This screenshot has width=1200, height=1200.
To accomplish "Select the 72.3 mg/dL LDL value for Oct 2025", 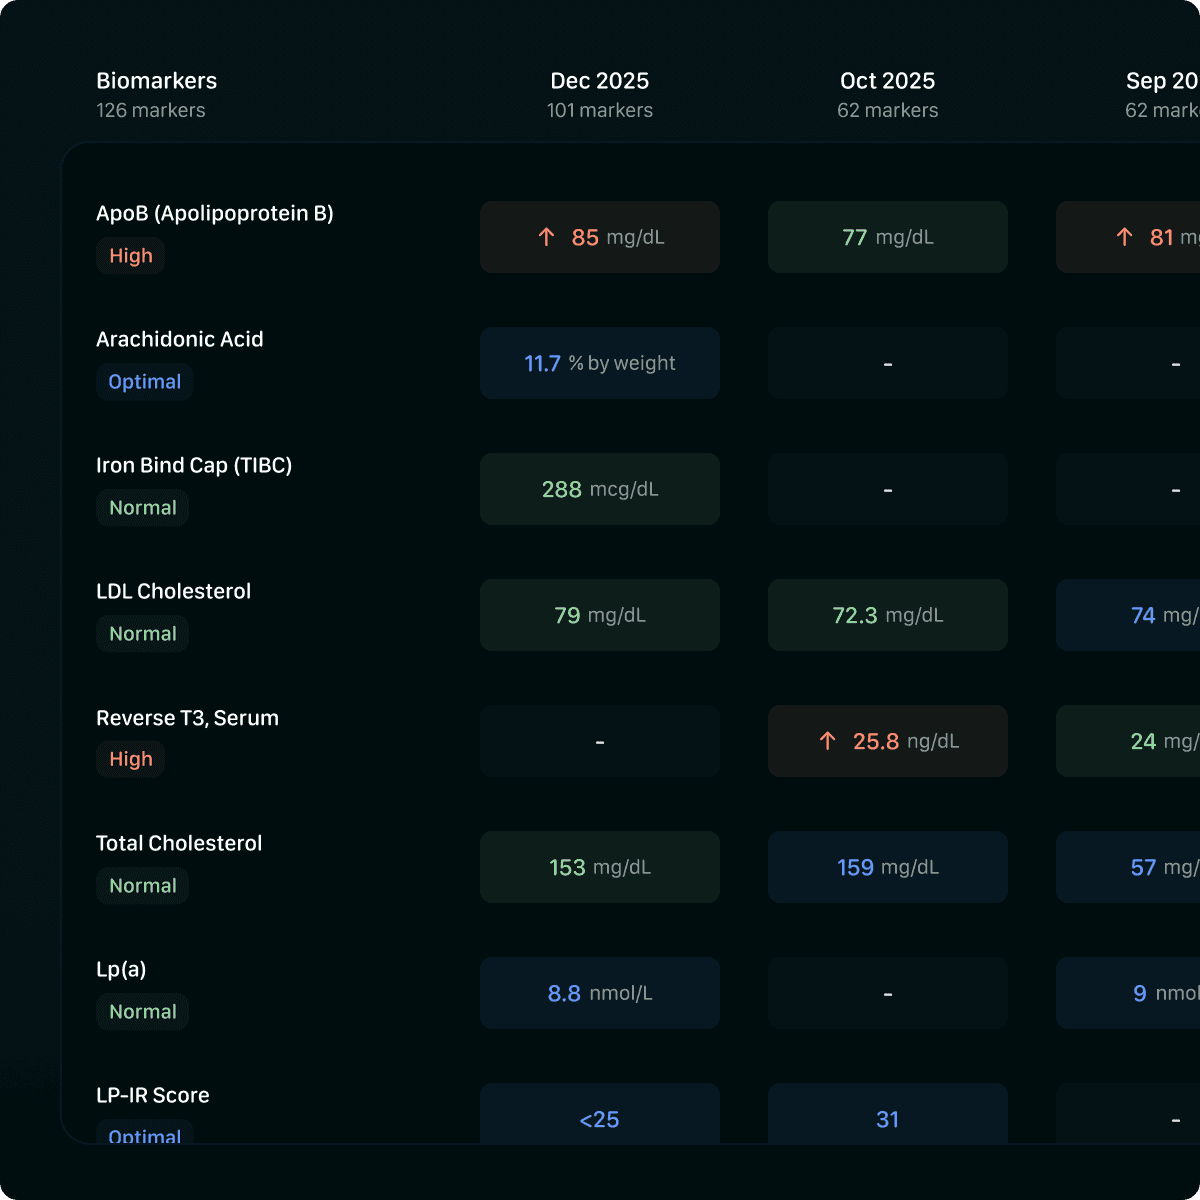I will click(x=887, y=615).
